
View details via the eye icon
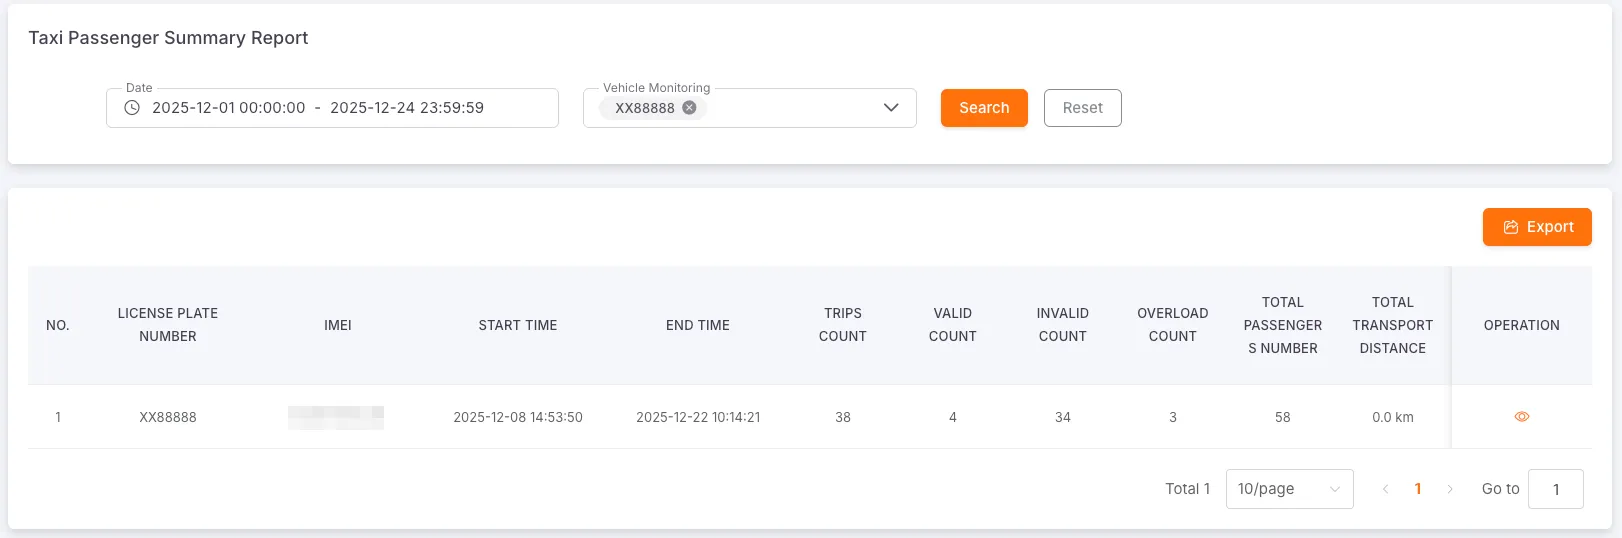[1521, 417]
